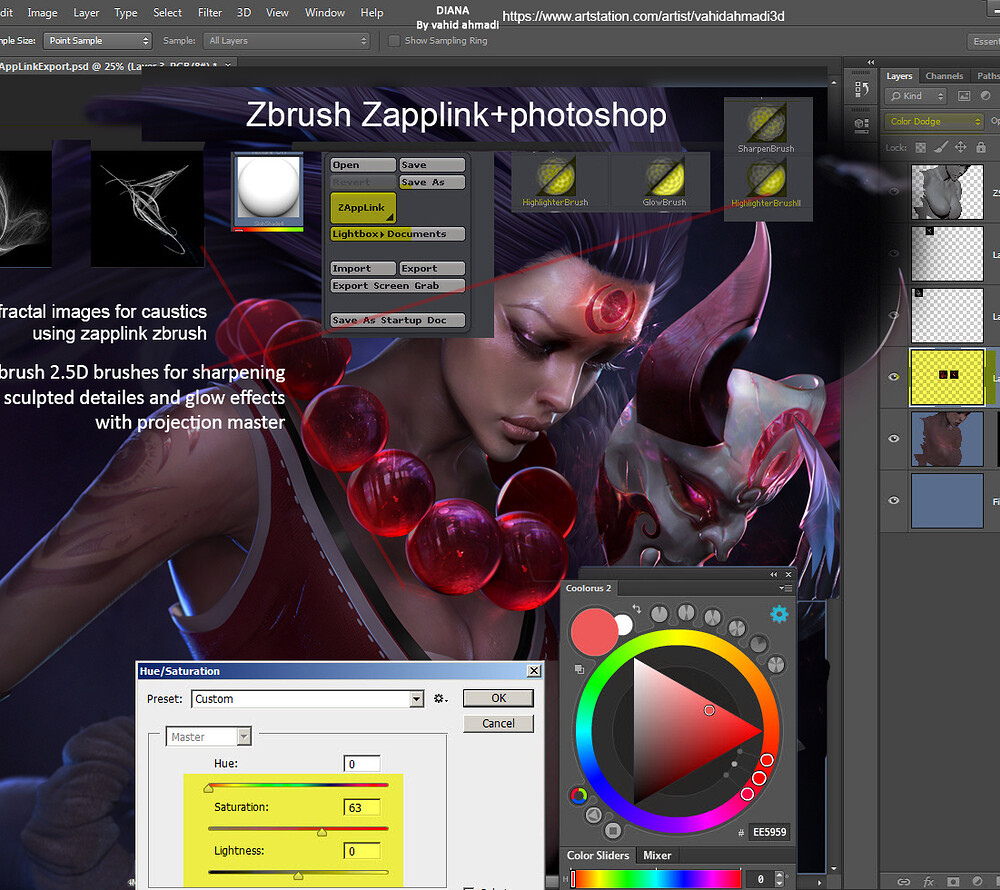Click Export Screen Grab button
This screenshot has height=890, width=1000.
[x=397, y=286]
